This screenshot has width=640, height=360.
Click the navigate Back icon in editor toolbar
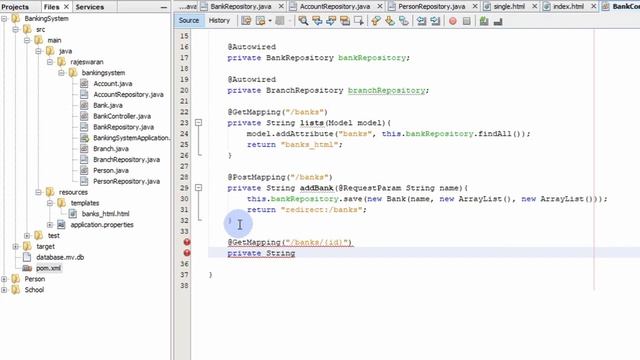point(260,21)
